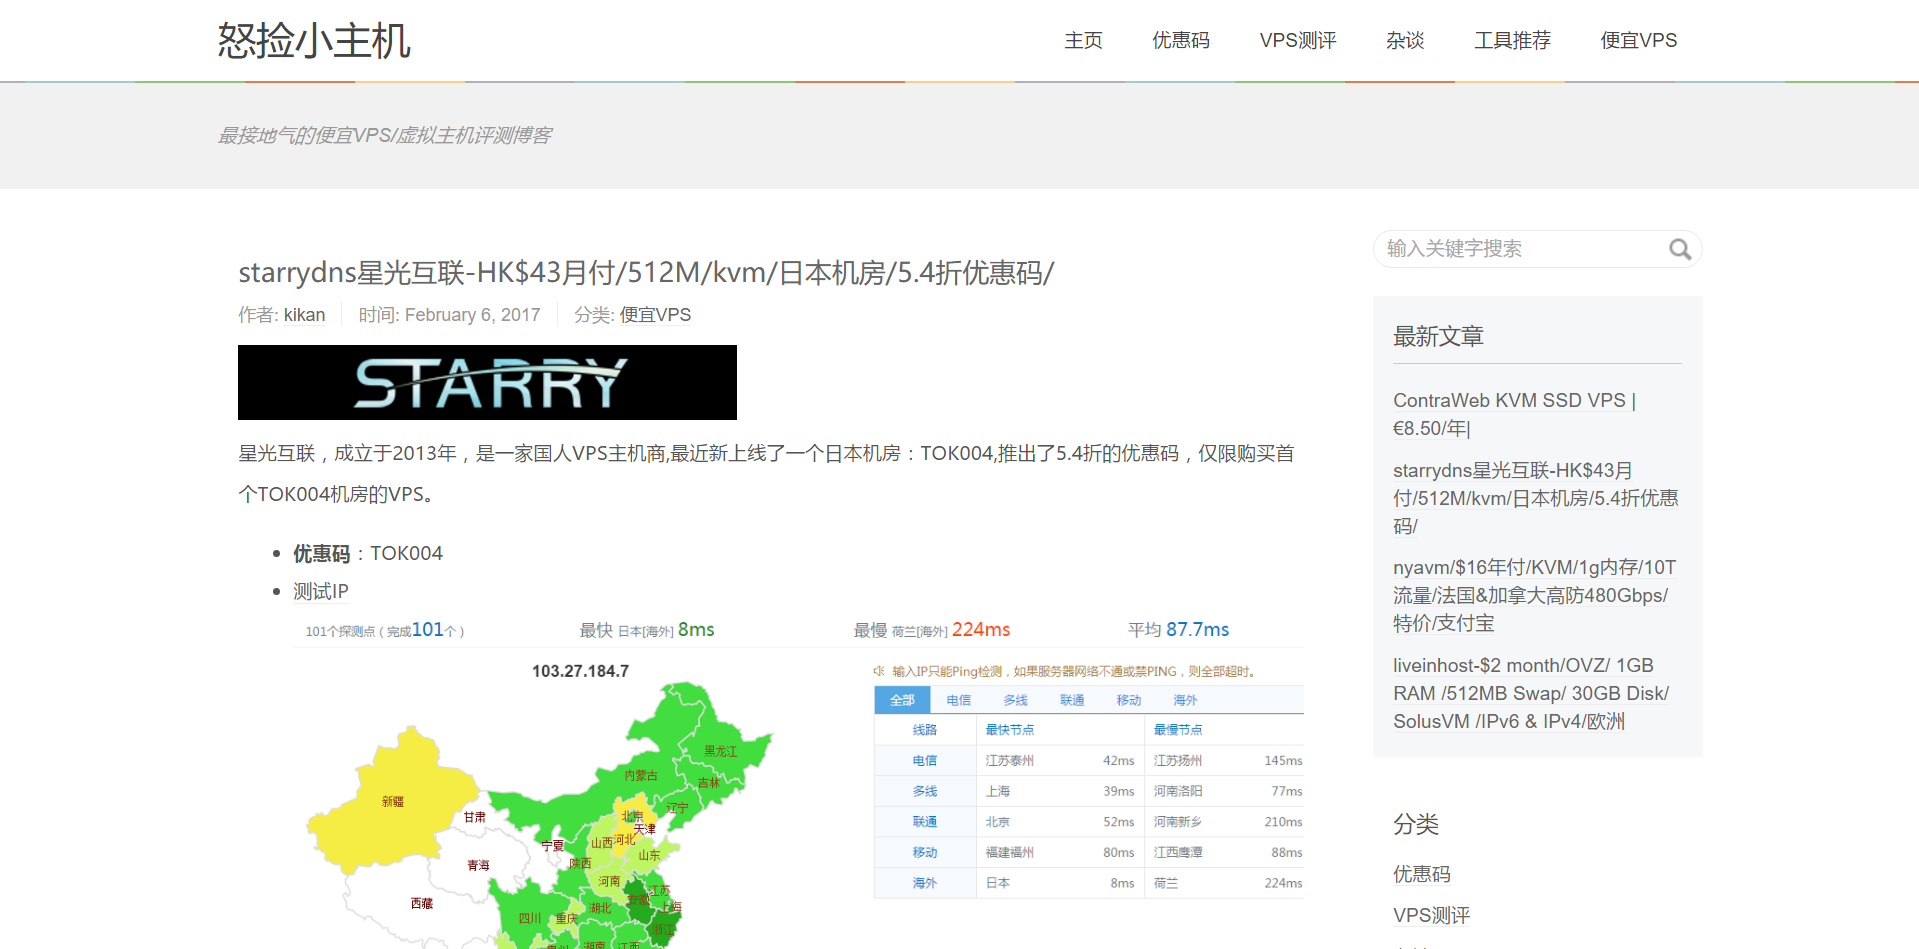The width and height of the screenshot is (1919, 949).
Task: Click the site tagline 最接地气的便宜VPS text
Action: (384, 135)
